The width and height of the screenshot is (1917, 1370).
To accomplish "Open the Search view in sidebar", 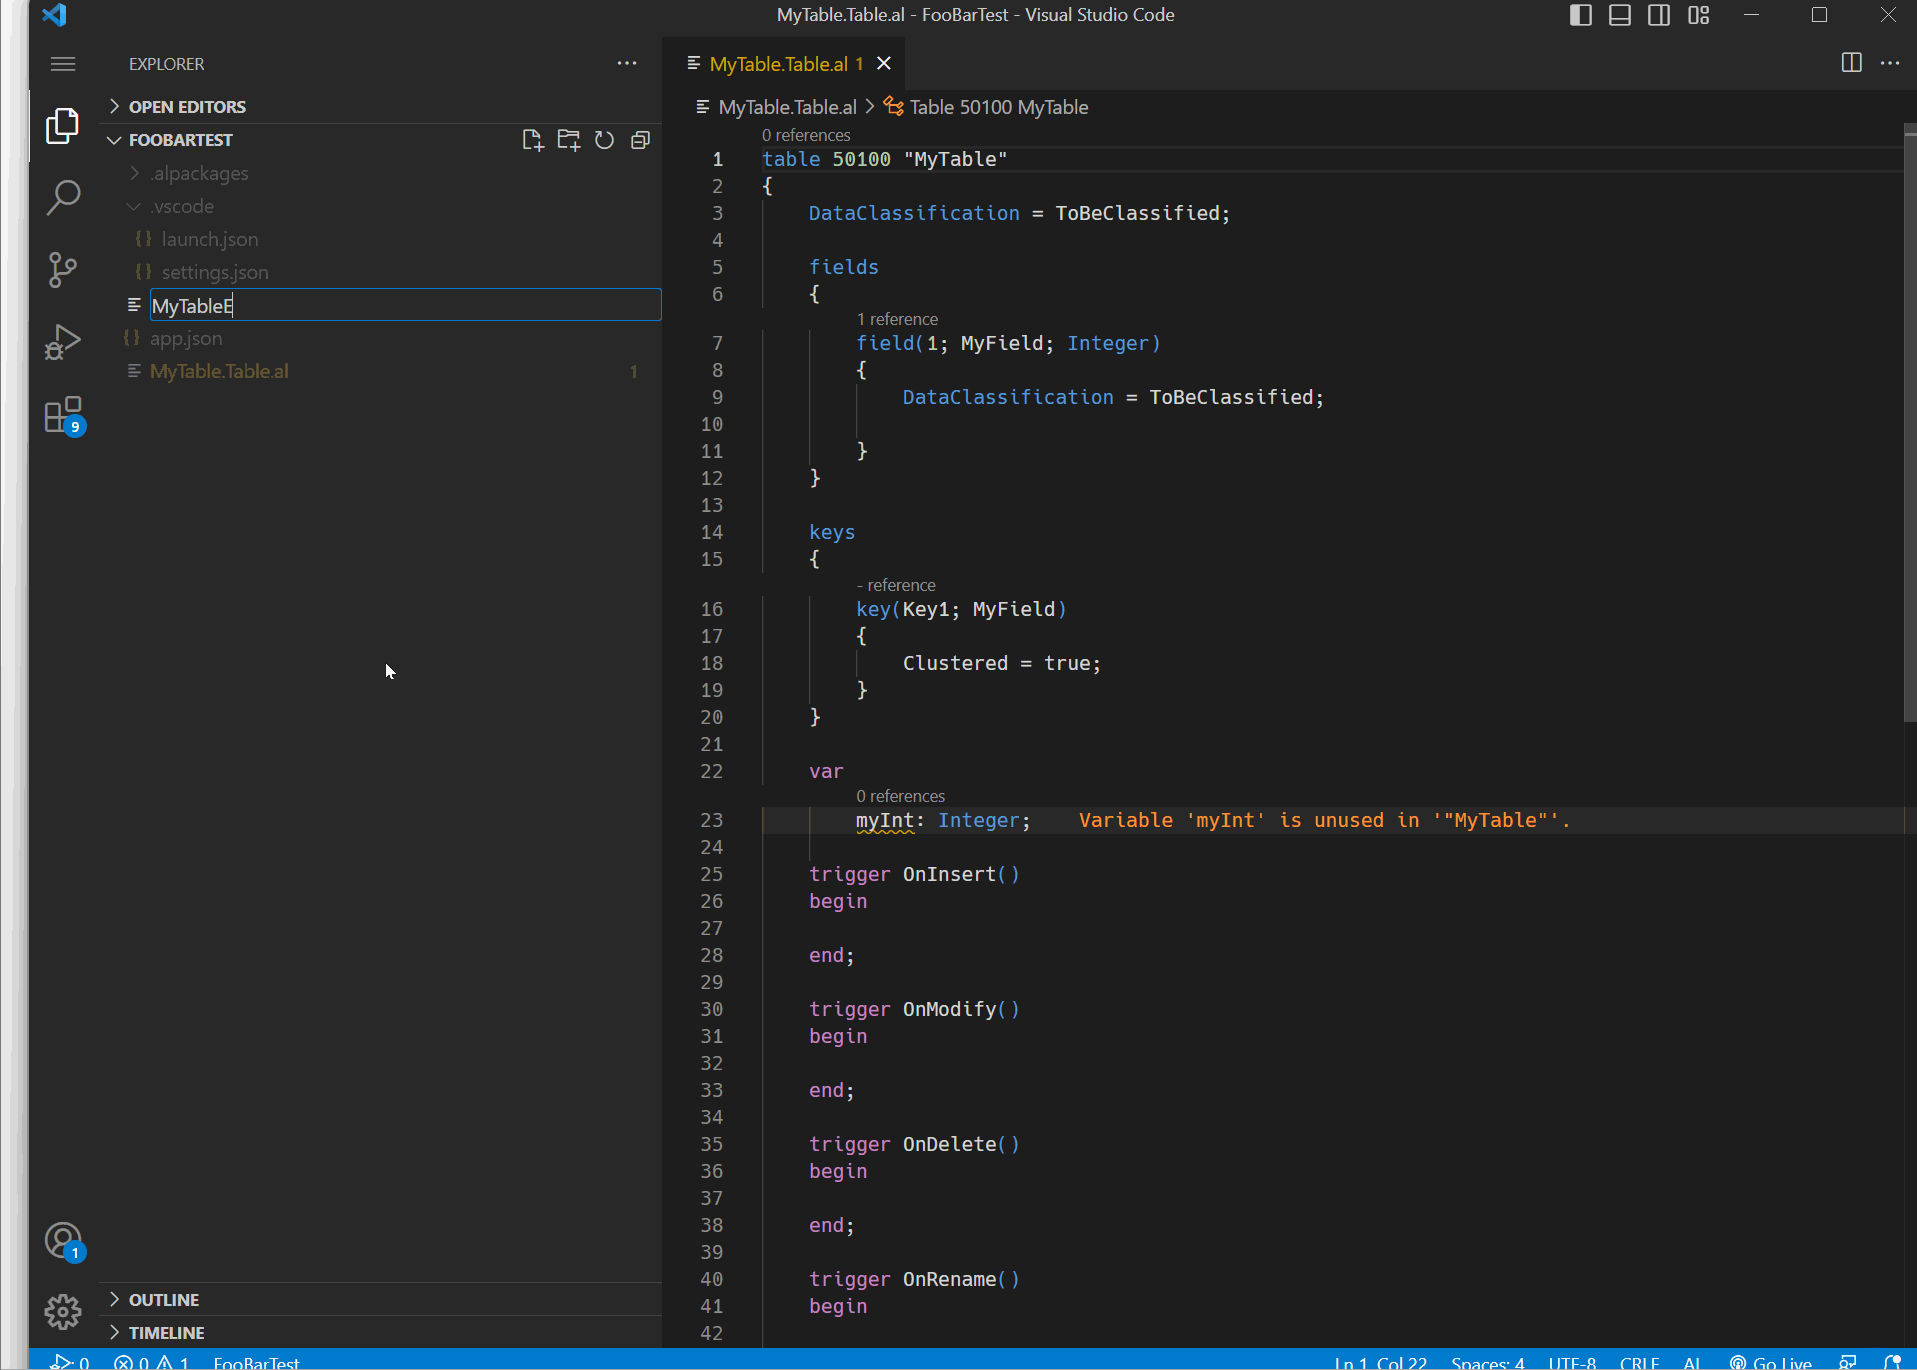I will tap(62, 197).
